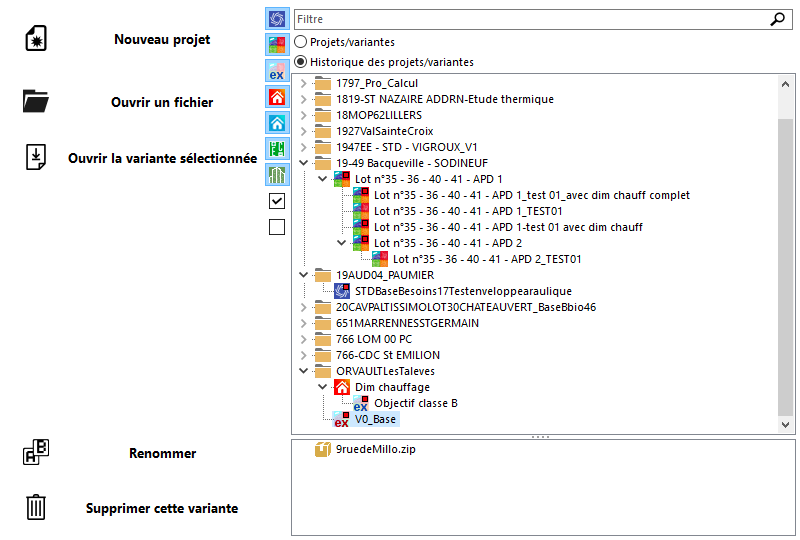Click the tree's vertical scrollbar down arrow

[785, 425]
